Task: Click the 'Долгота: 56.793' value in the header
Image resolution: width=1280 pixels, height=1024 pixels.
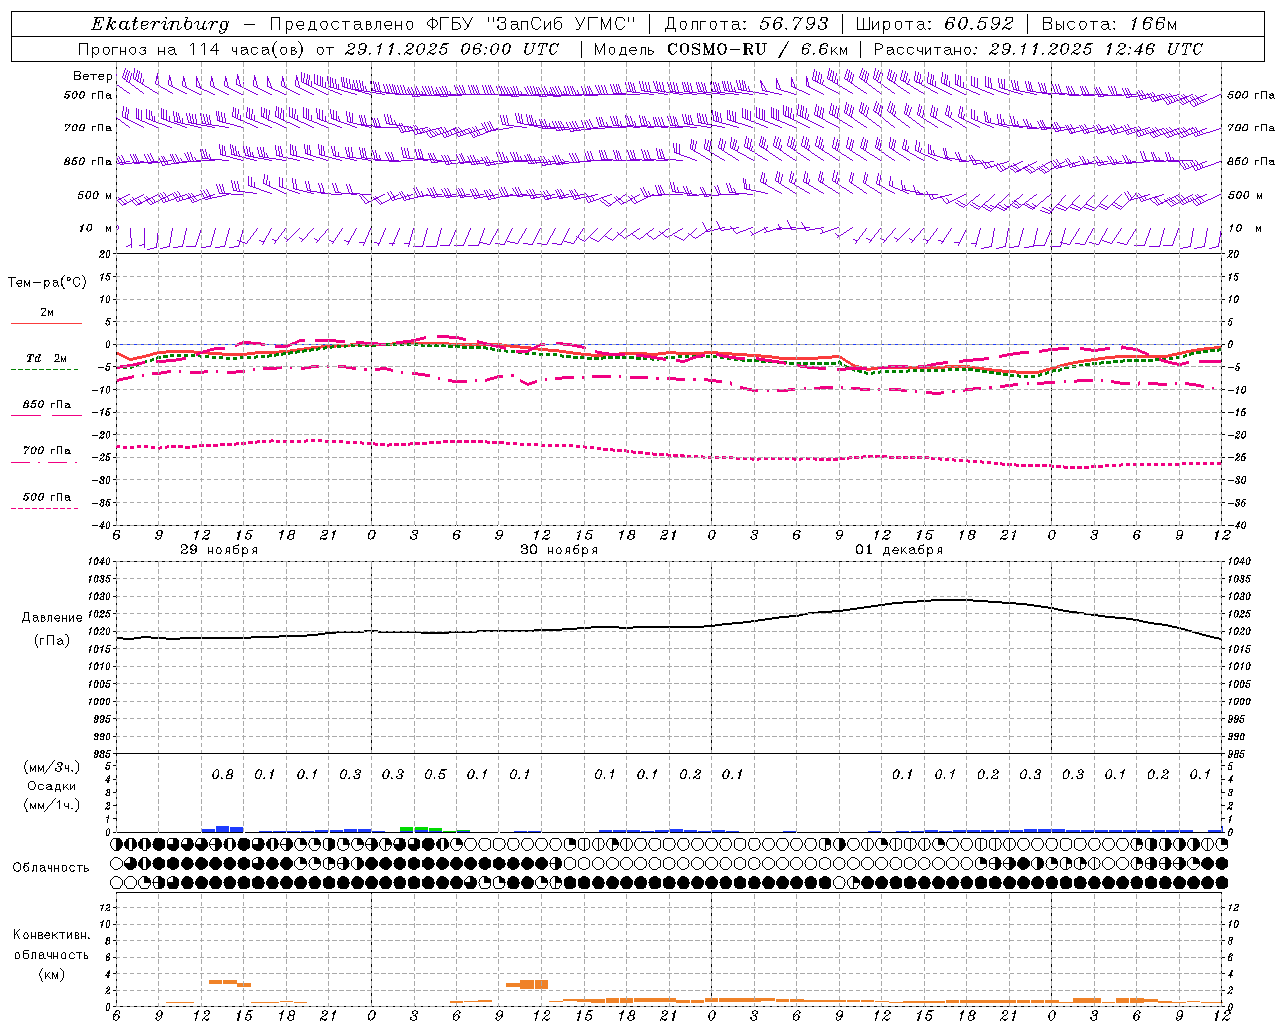Action: 746,24
